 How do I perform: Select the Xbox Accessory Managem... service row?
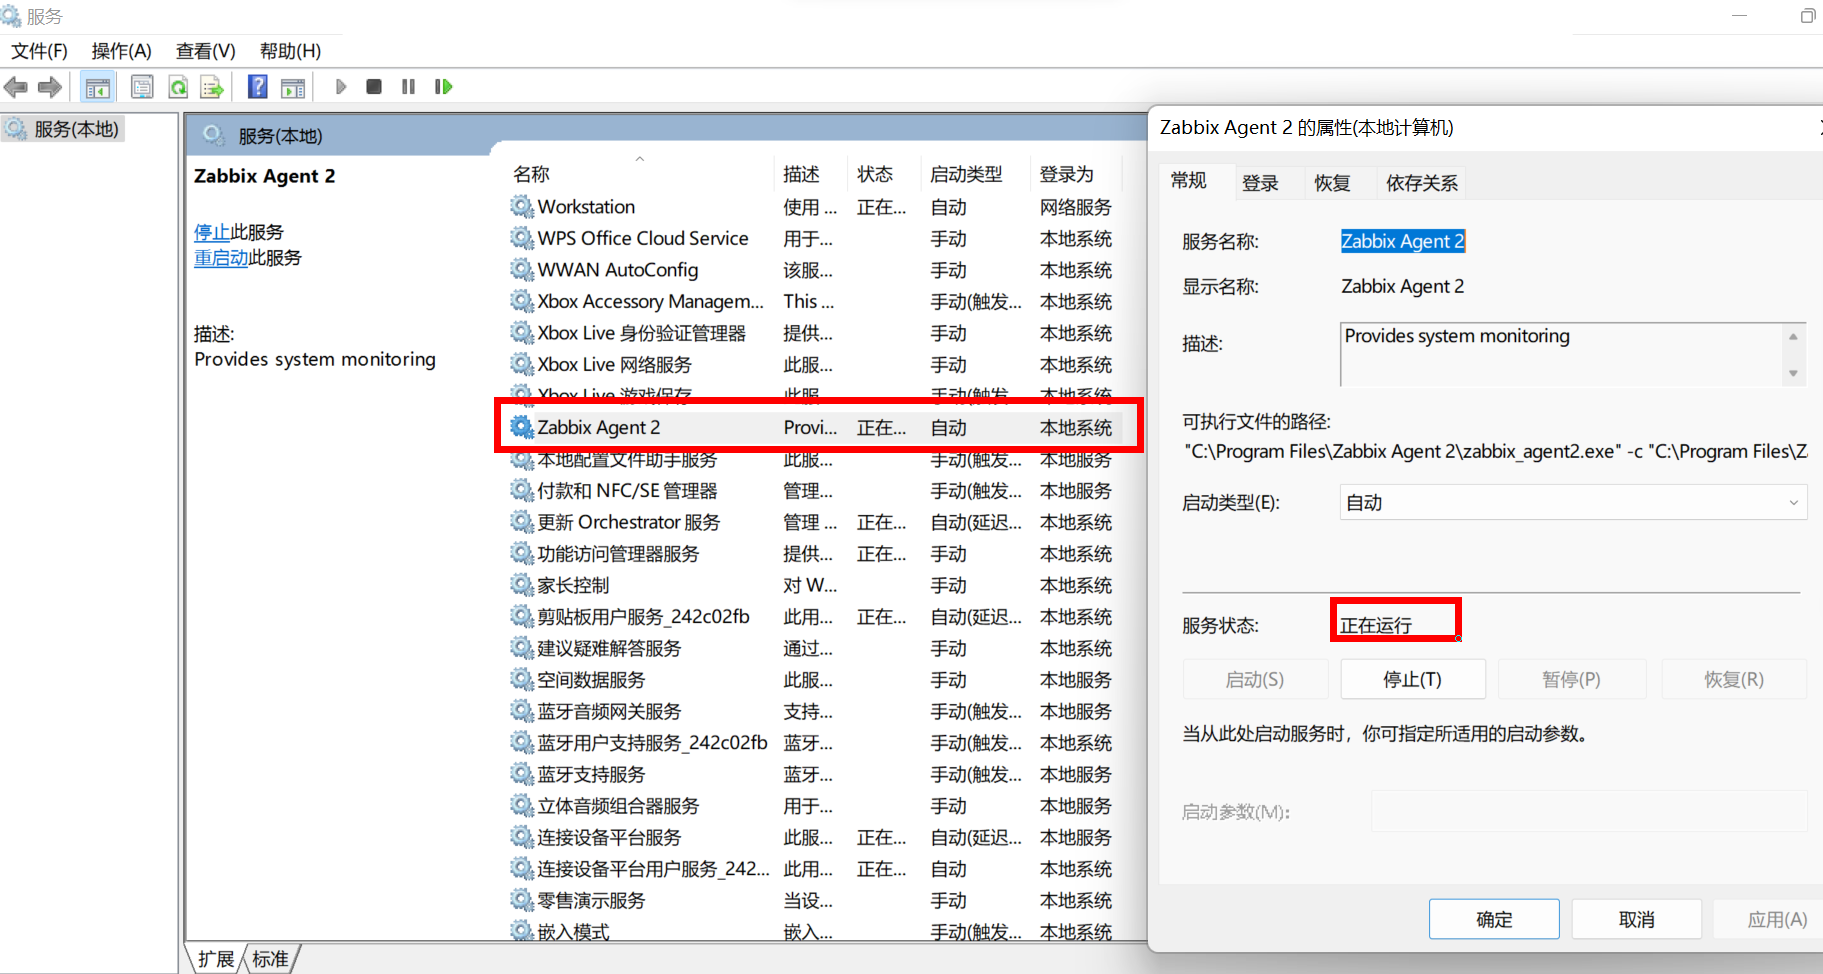tap(814, 301)
